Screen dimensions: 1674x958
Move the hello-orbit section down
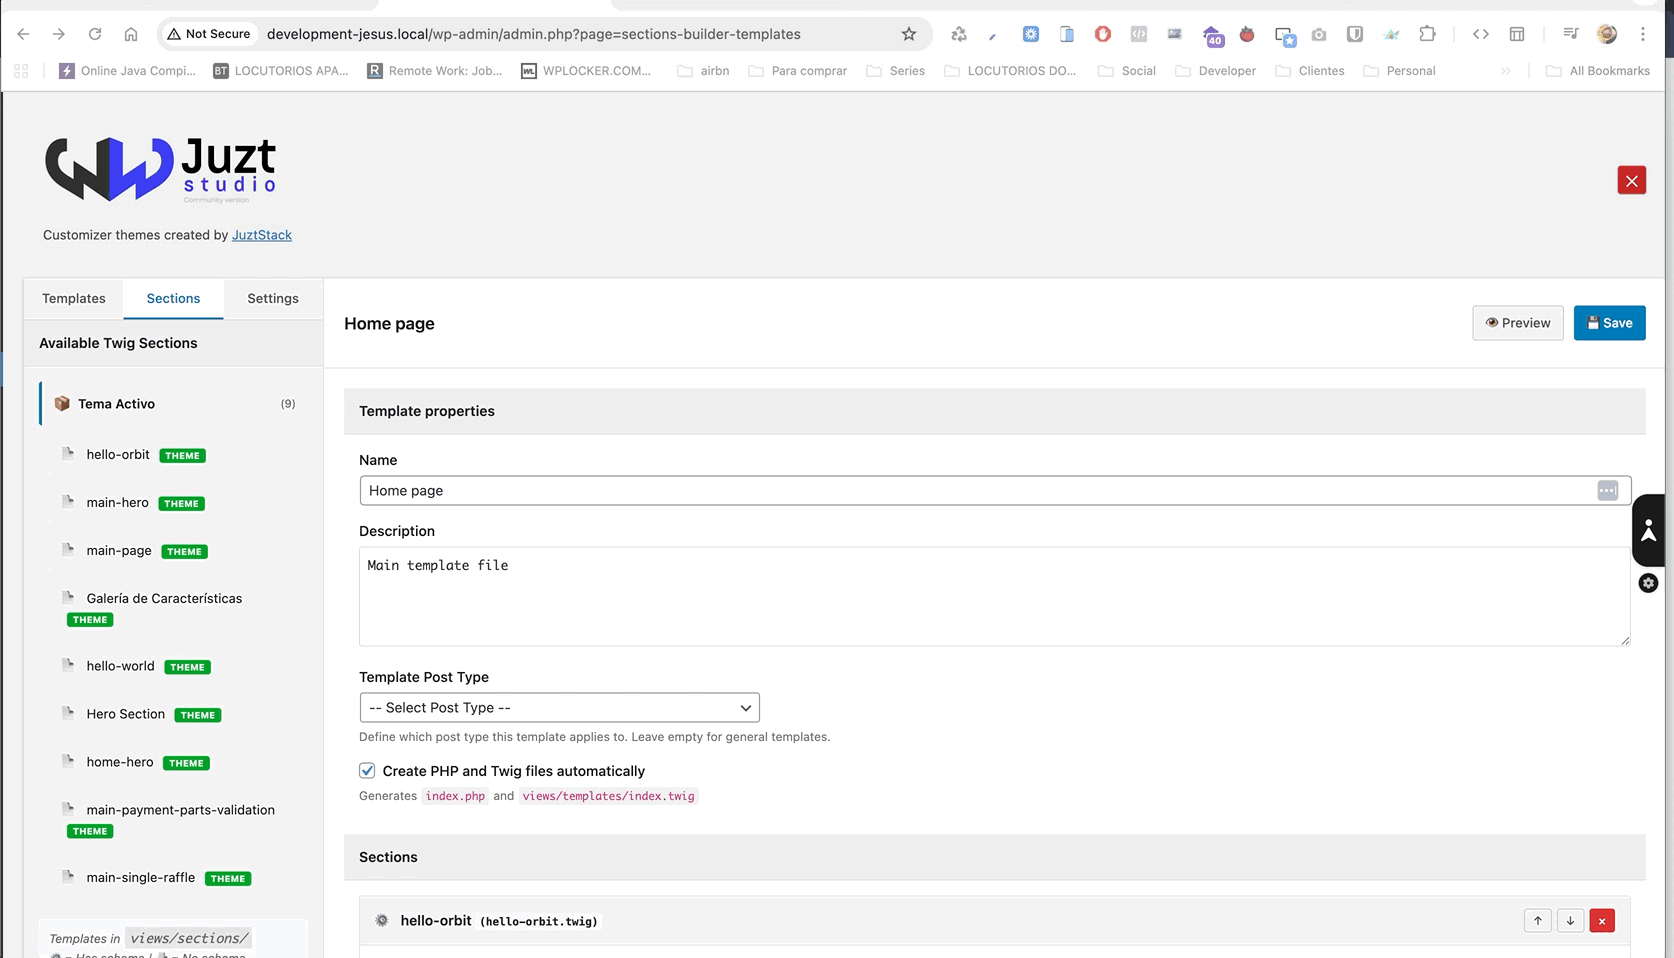point(1570,921)
